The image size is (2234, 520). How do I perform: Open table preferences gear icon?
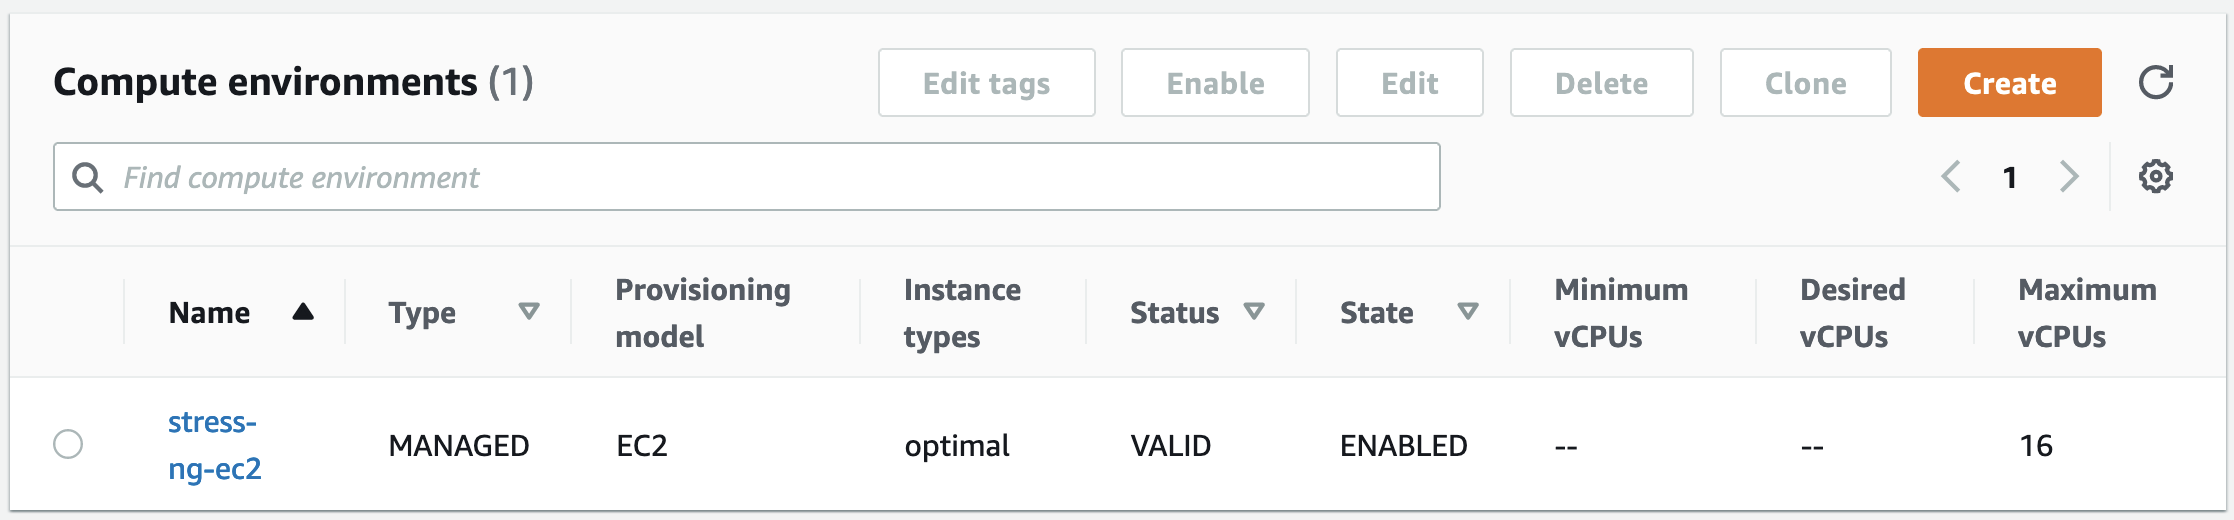click(2155, 177)
